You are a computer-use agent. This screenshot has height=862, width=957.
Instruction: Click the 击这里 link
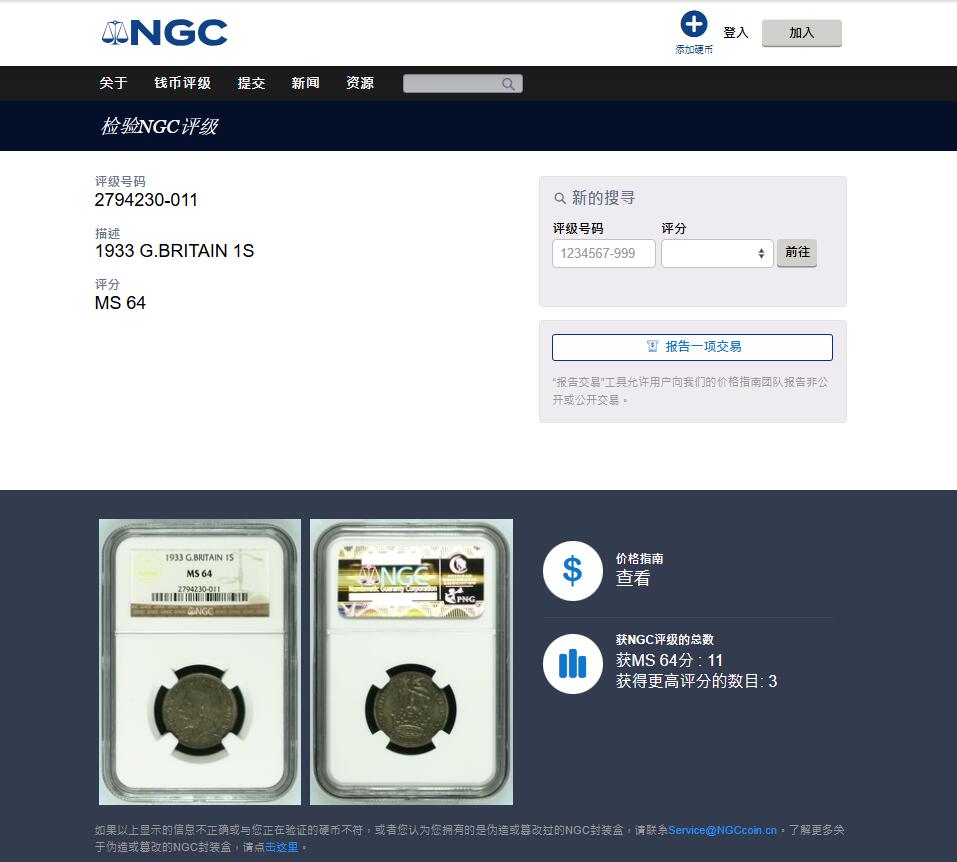(x=281, y=847)
